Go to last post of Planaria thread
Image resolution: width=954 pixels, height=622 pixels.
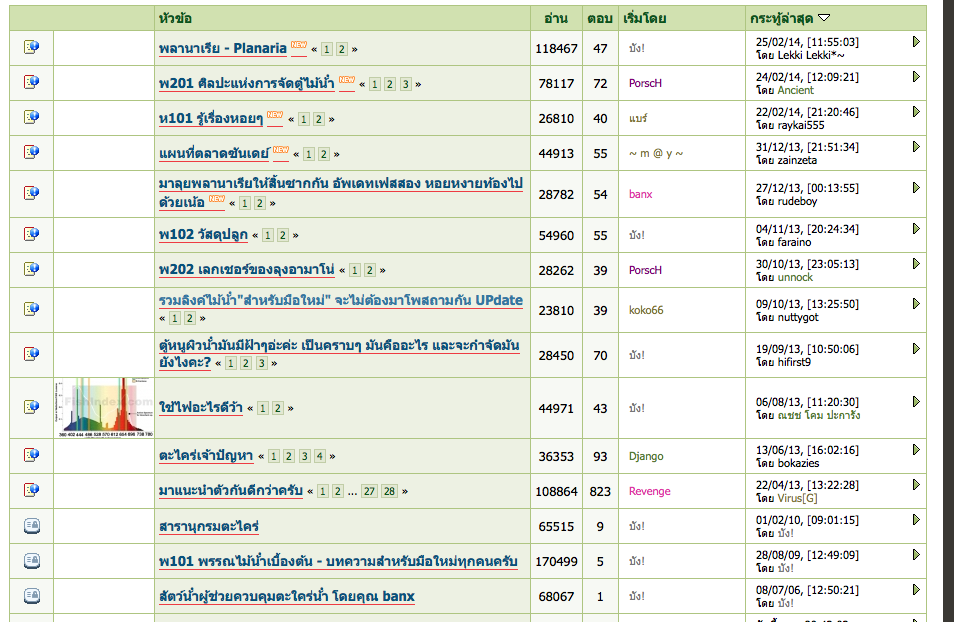click(x=916, y=41)
